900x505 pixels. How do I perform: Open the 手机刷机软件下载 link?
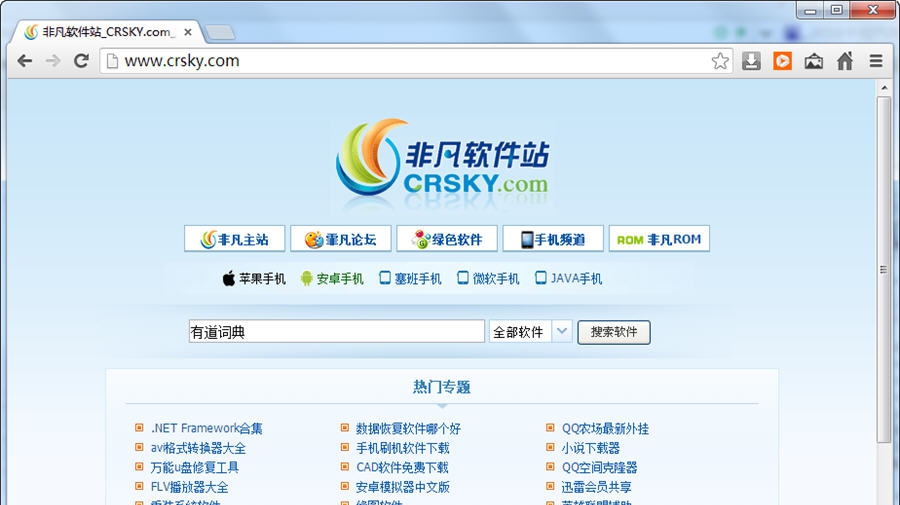click(403, 448)
